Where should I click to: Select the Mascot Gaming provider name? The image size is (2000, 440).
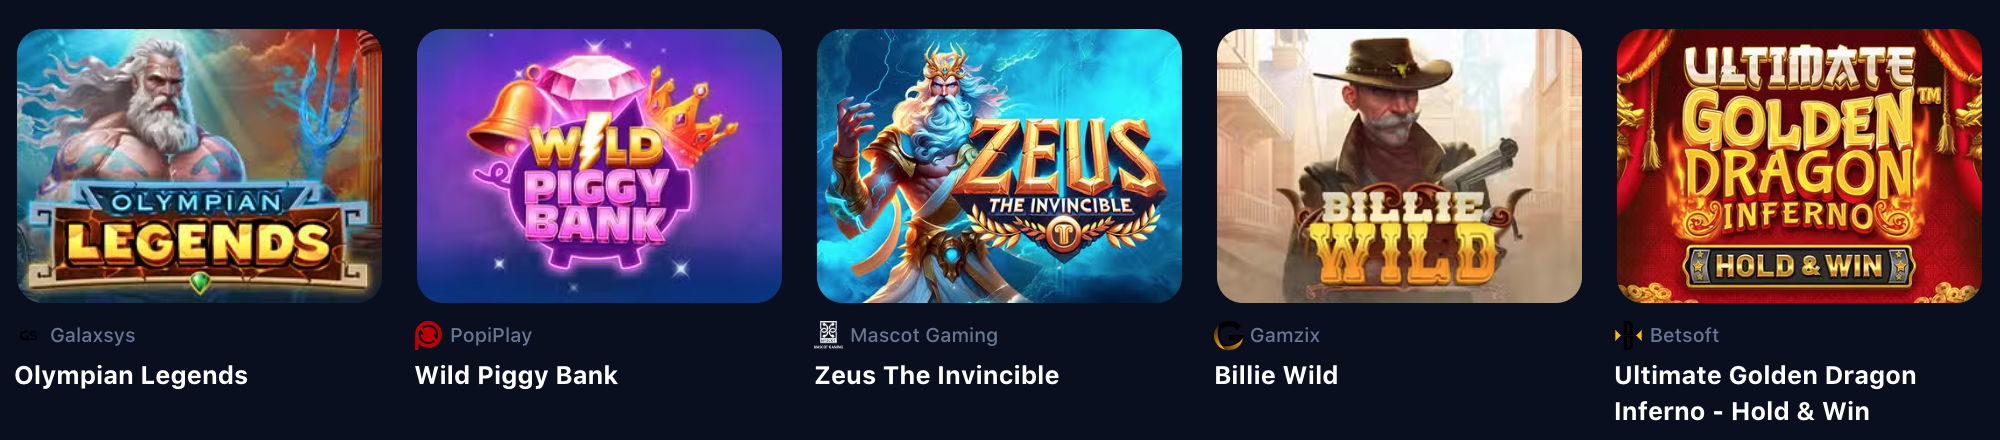[x=924, y=336]
